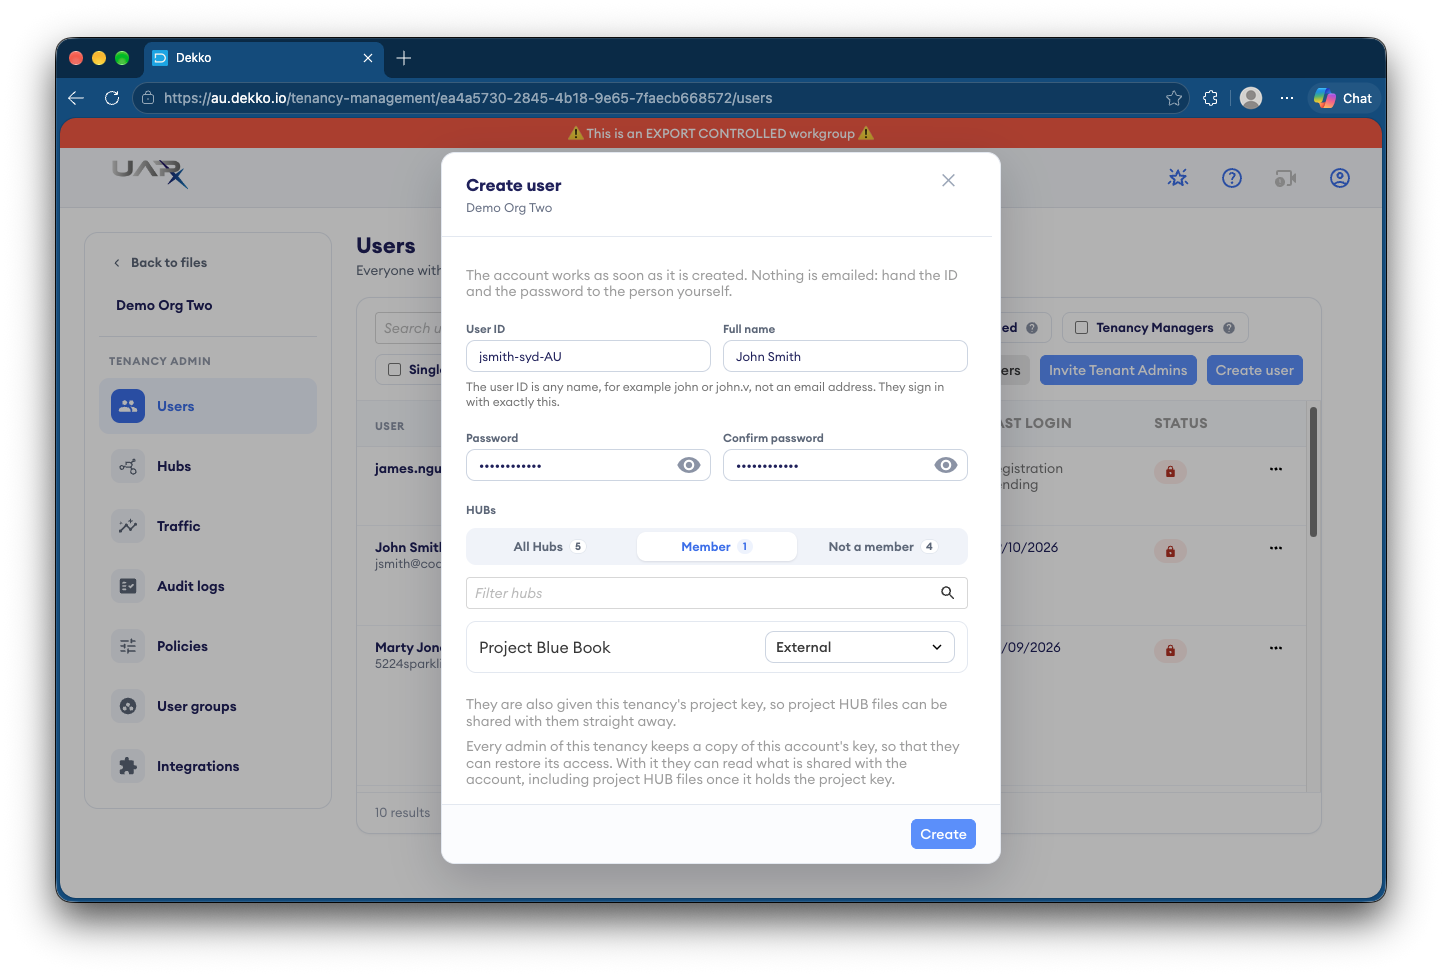Screen dimensions: 1442x976
Task: Click the device transfer icon in header
Action: pyautogui.click(x=1285, y=178)
